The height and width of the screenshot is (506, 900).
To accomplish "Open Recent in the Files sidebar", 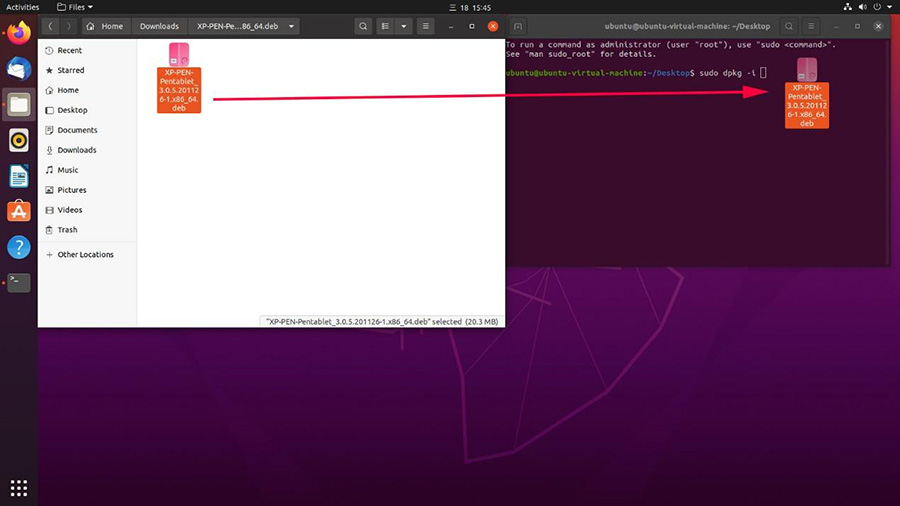I will (x=69, y=50).
